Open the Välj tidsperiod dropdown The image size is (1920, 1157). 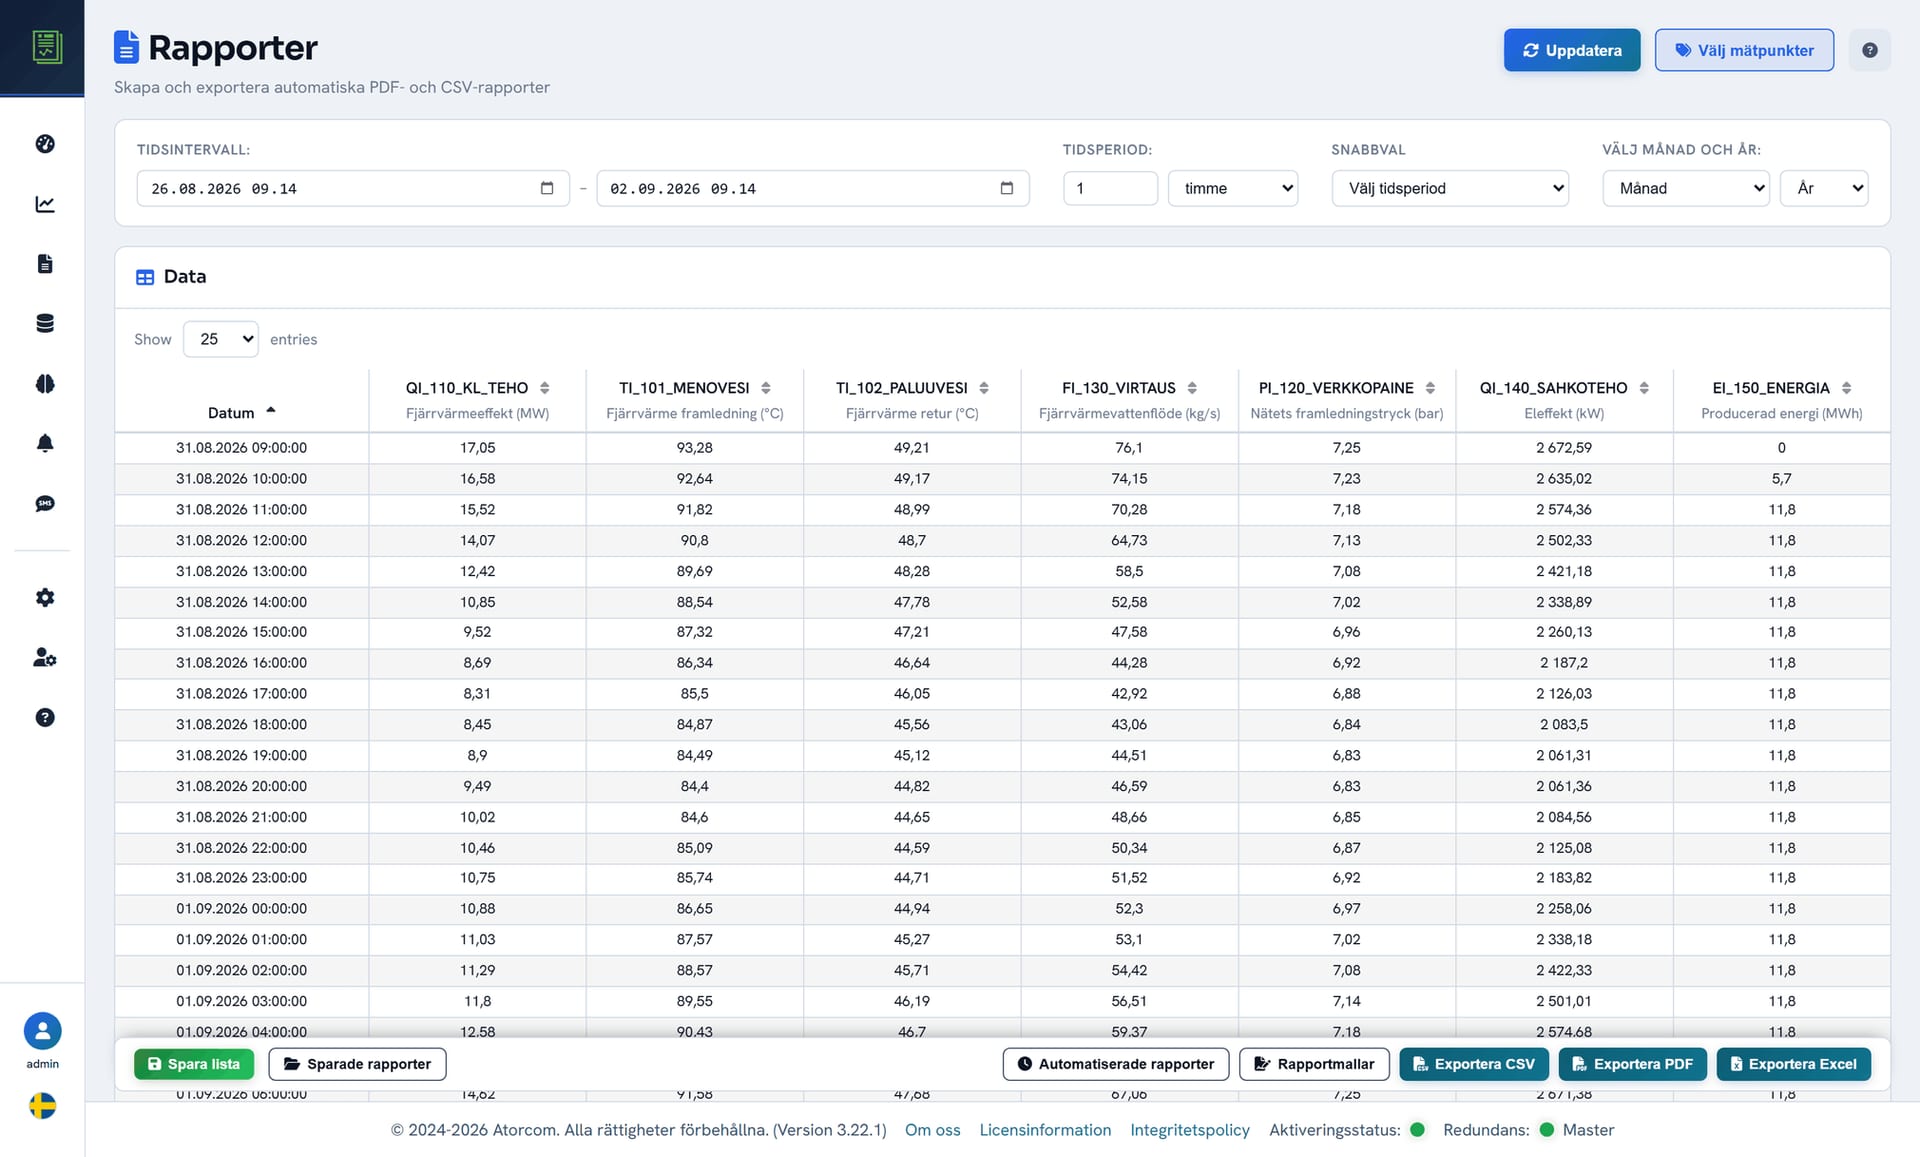[x=1450, y=188]
